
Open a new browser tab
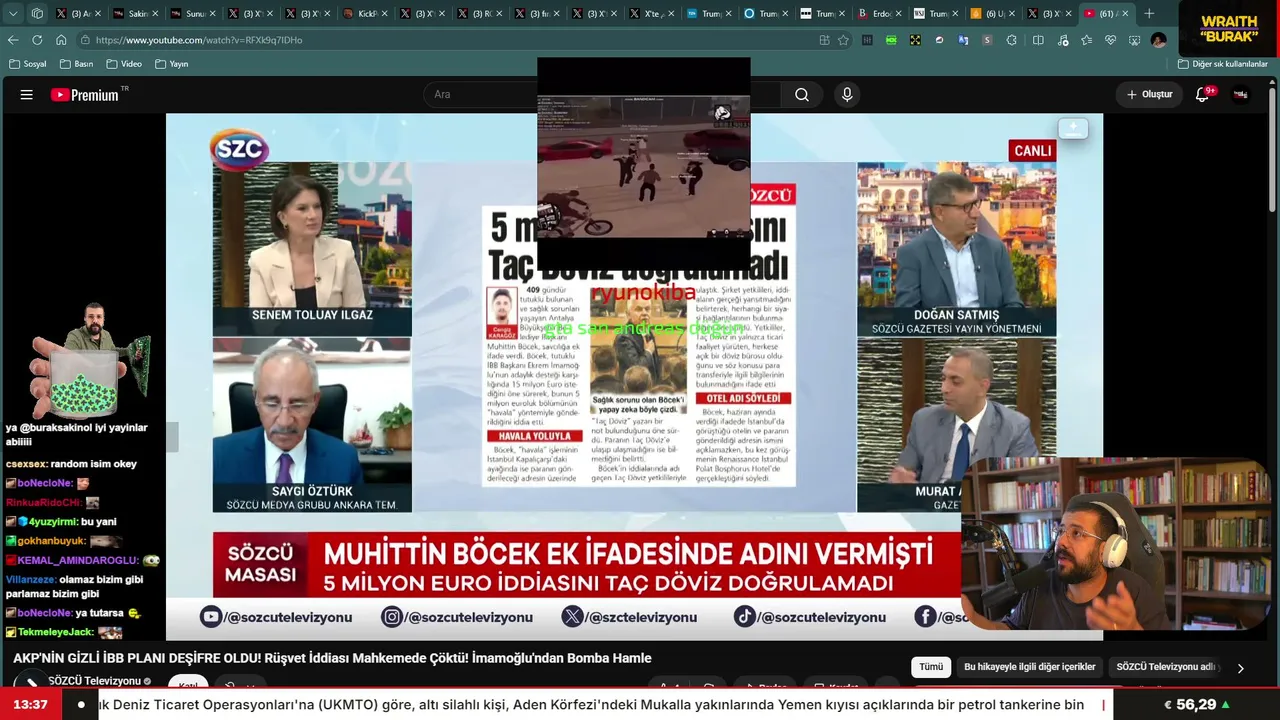point(1149,14)
